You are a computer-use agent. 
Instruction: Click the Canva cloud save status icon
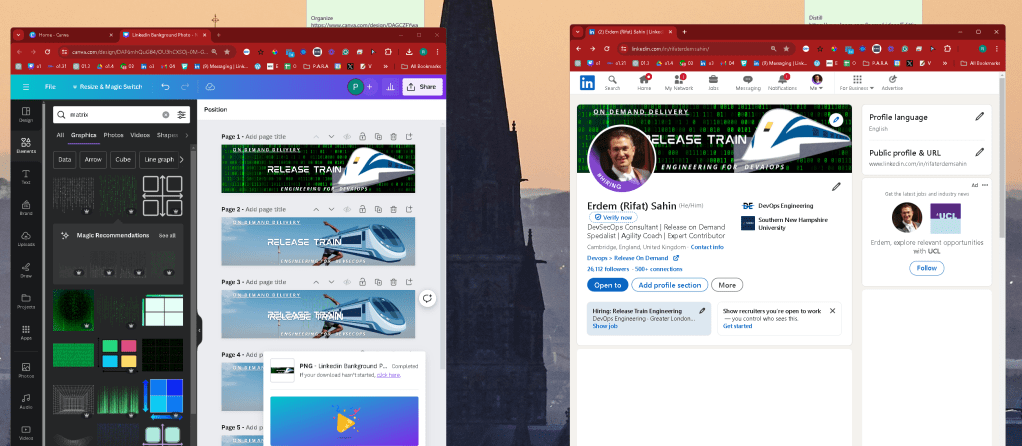211,87
